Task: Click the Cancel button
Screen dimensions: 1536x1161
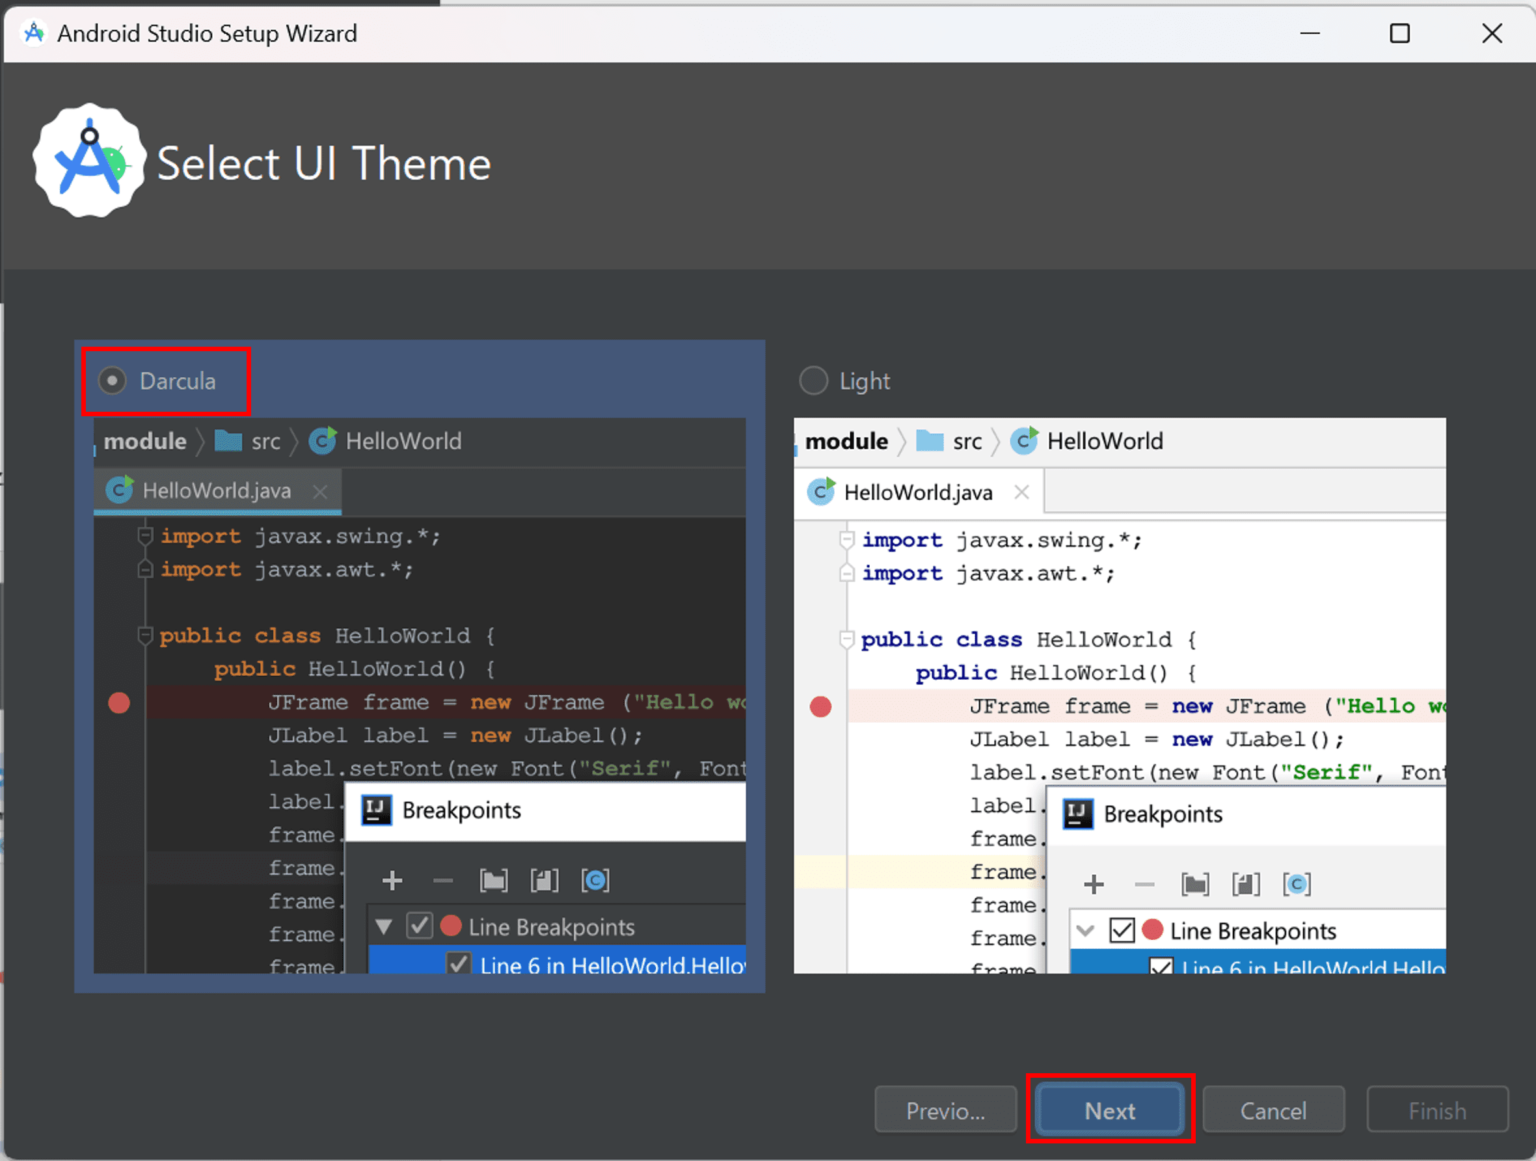Action: click(x=1273, y=1110)
